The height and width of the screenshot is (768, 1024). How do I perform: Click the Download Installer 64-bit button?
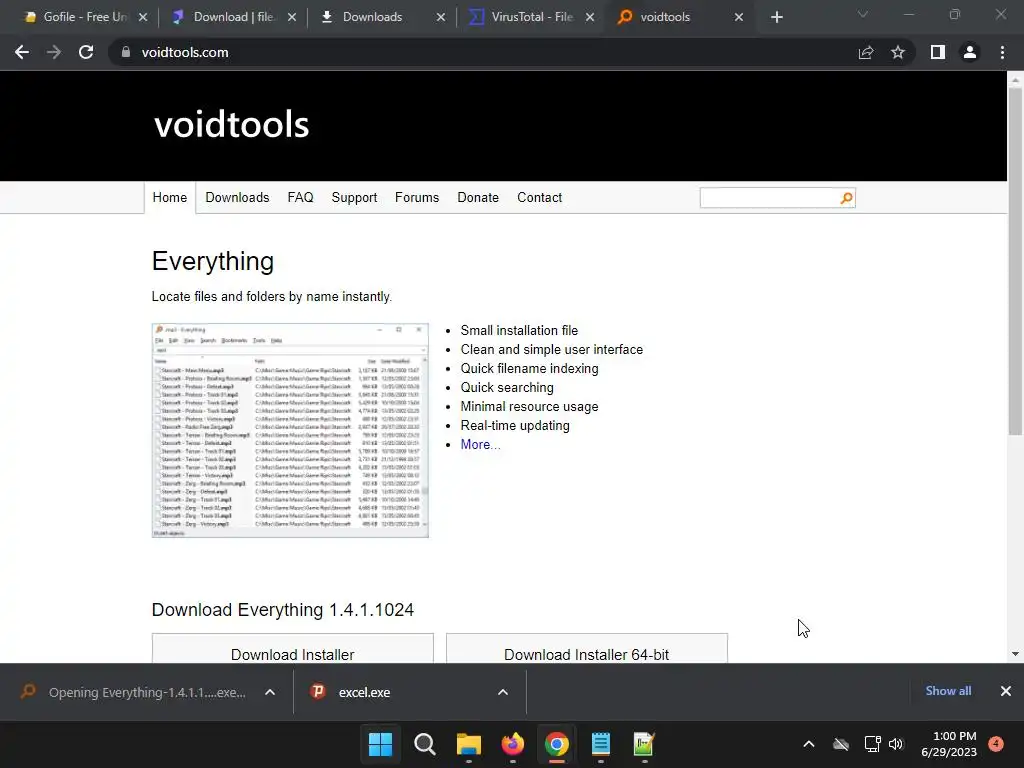(586, 649)
